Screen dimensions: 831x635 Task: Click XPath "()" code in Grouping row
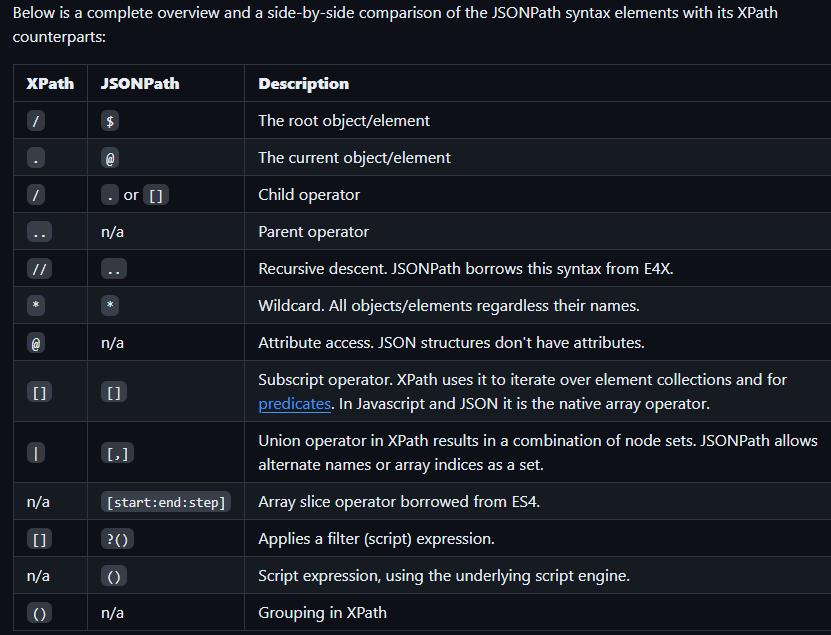coord(40,613)
